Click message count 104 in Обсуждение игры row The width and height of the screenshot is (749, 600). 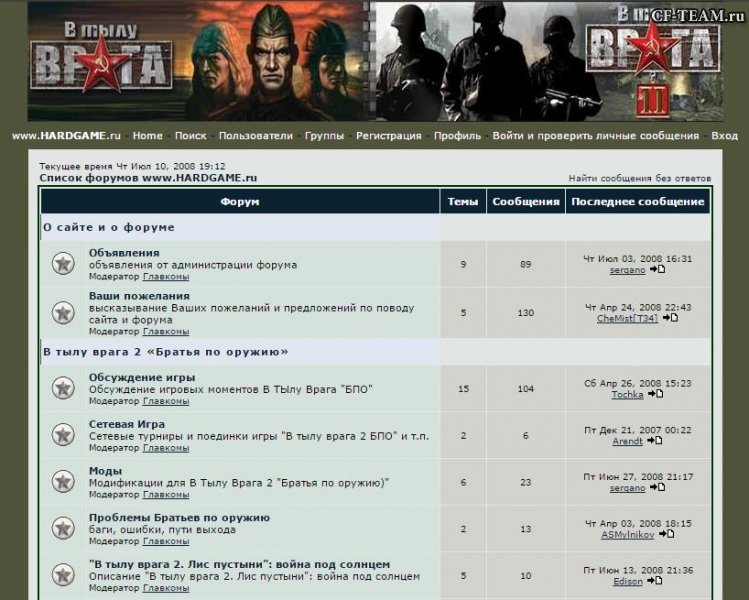click(526, 389)
